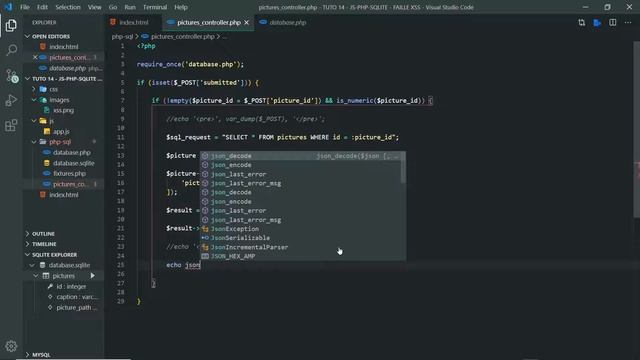
Task: Collapse the images folder
Action: pos(59,100)
